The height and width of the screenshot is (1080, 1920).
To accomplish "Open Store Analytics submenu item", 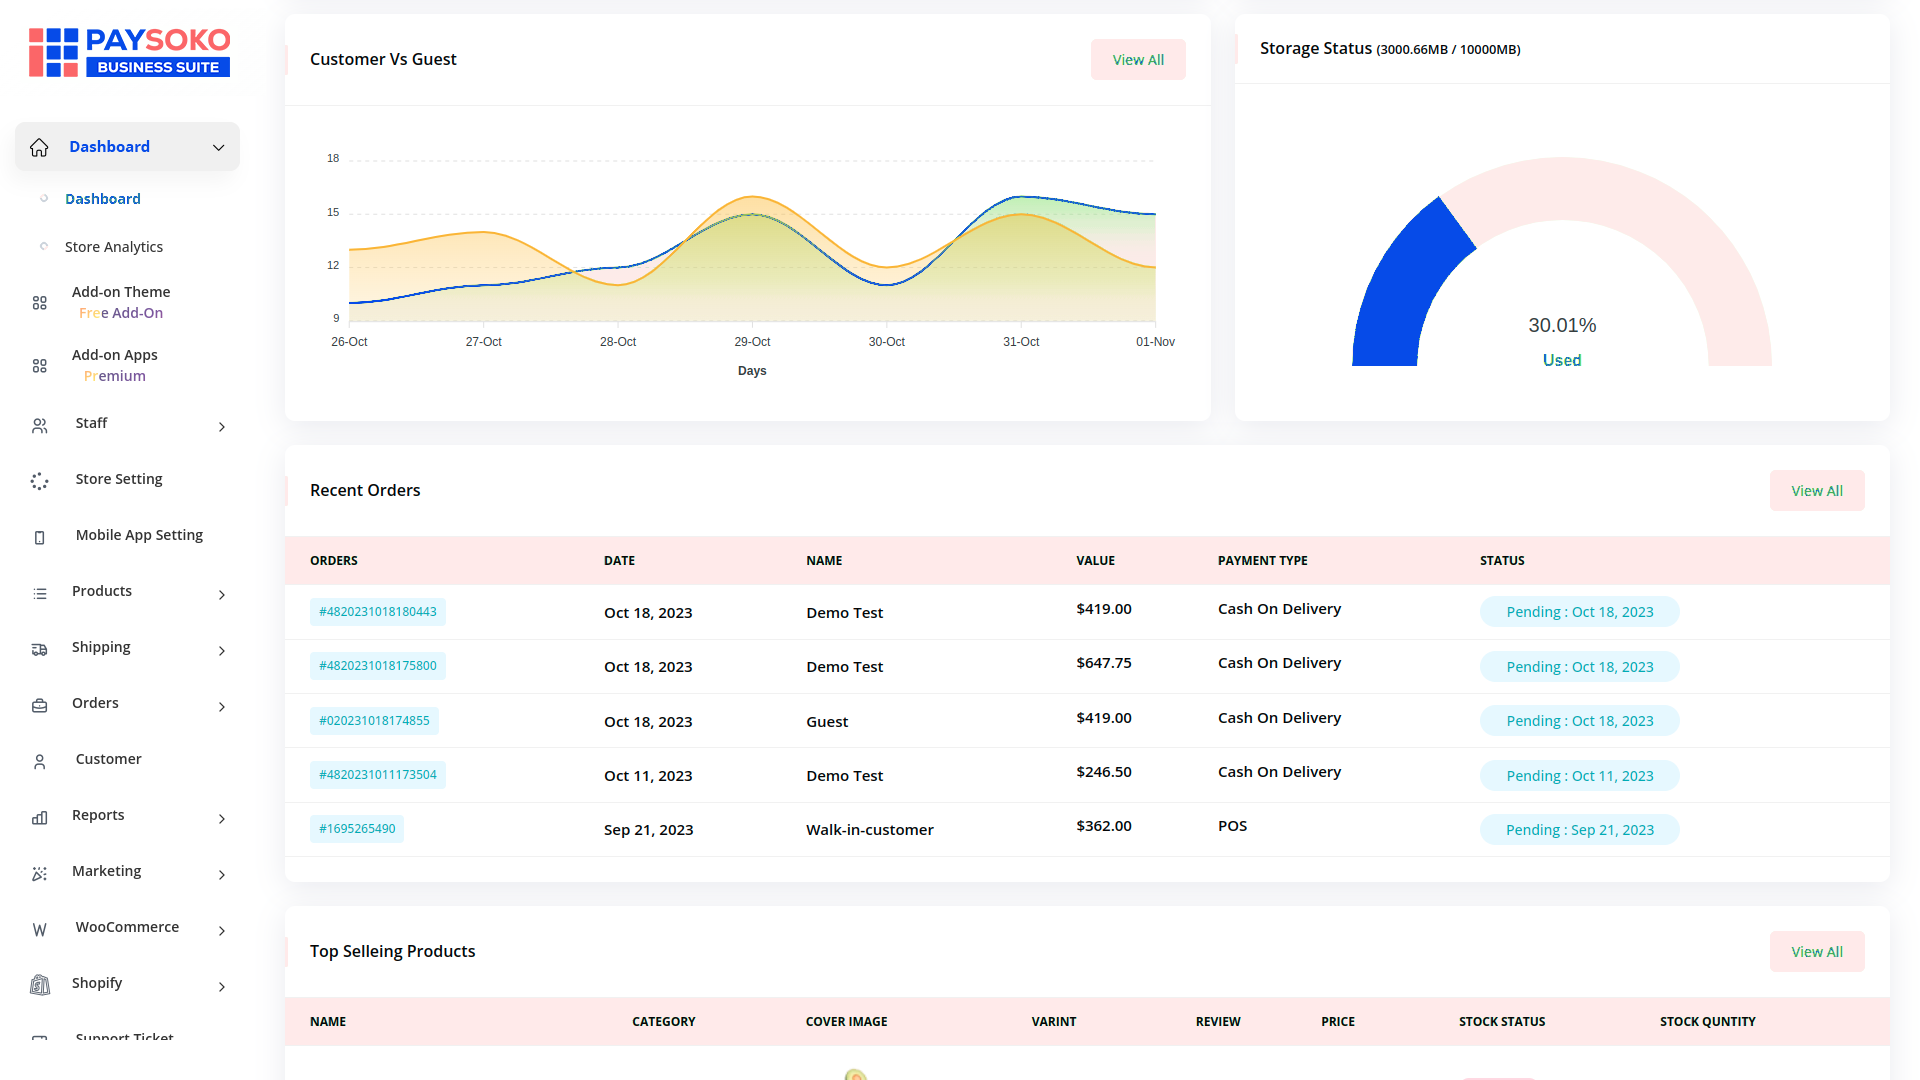I will [113, 247].
